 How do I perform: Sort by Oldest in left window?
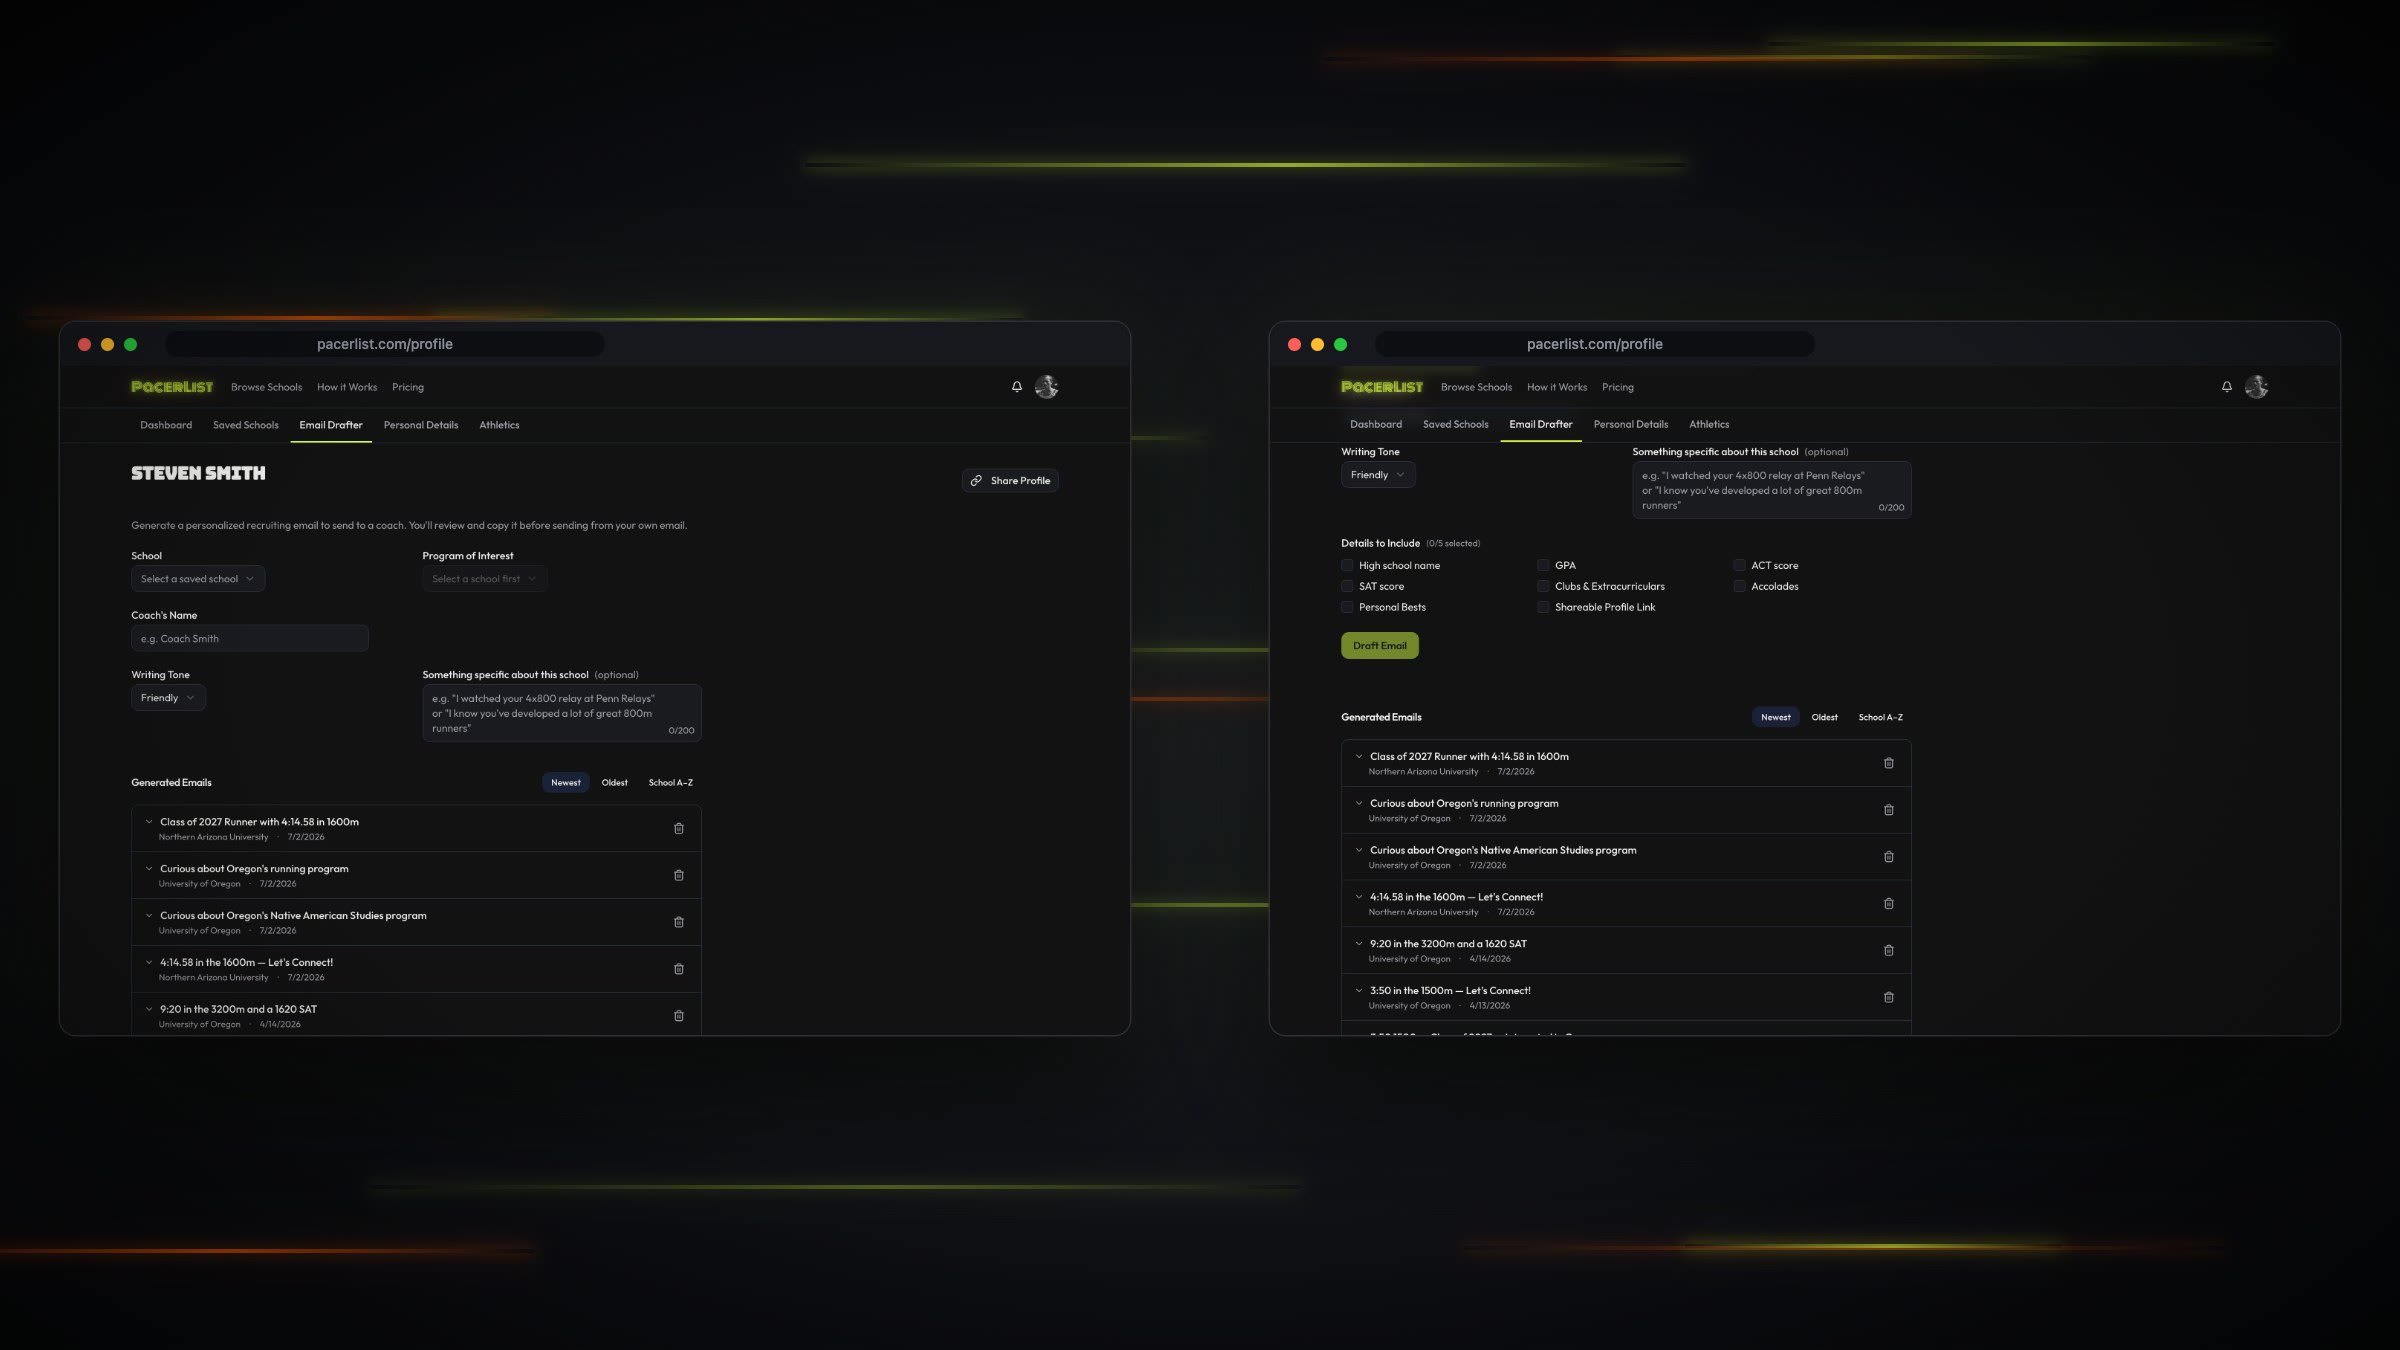click(615, 783)
